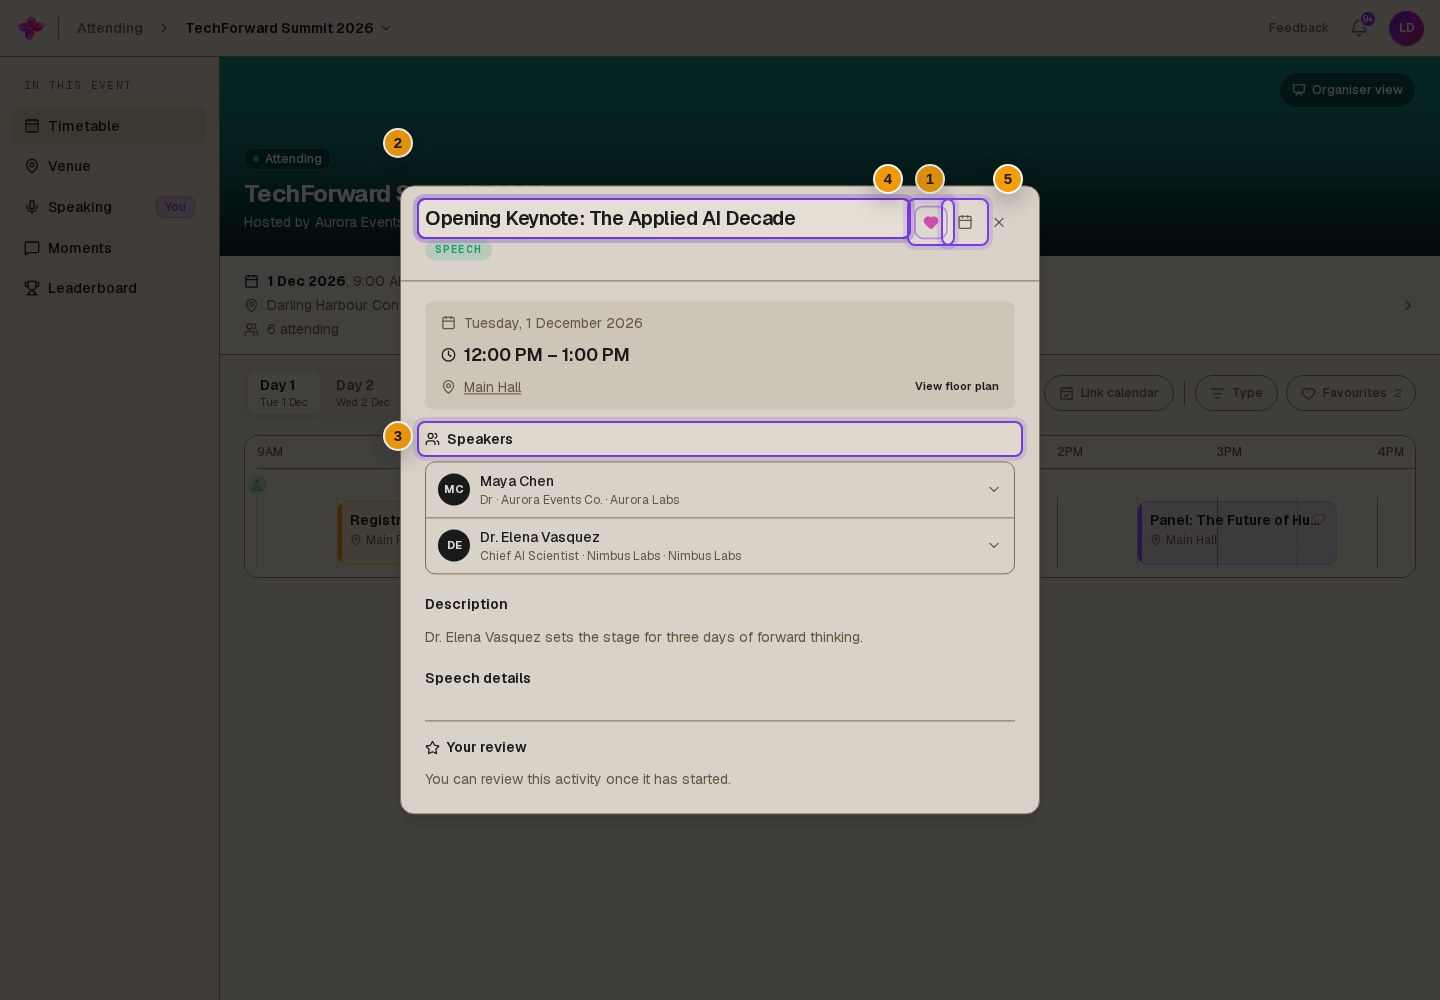Click the app logo in the top bar
This screenshot has height=1000, width=1440.
click(31, 28)
